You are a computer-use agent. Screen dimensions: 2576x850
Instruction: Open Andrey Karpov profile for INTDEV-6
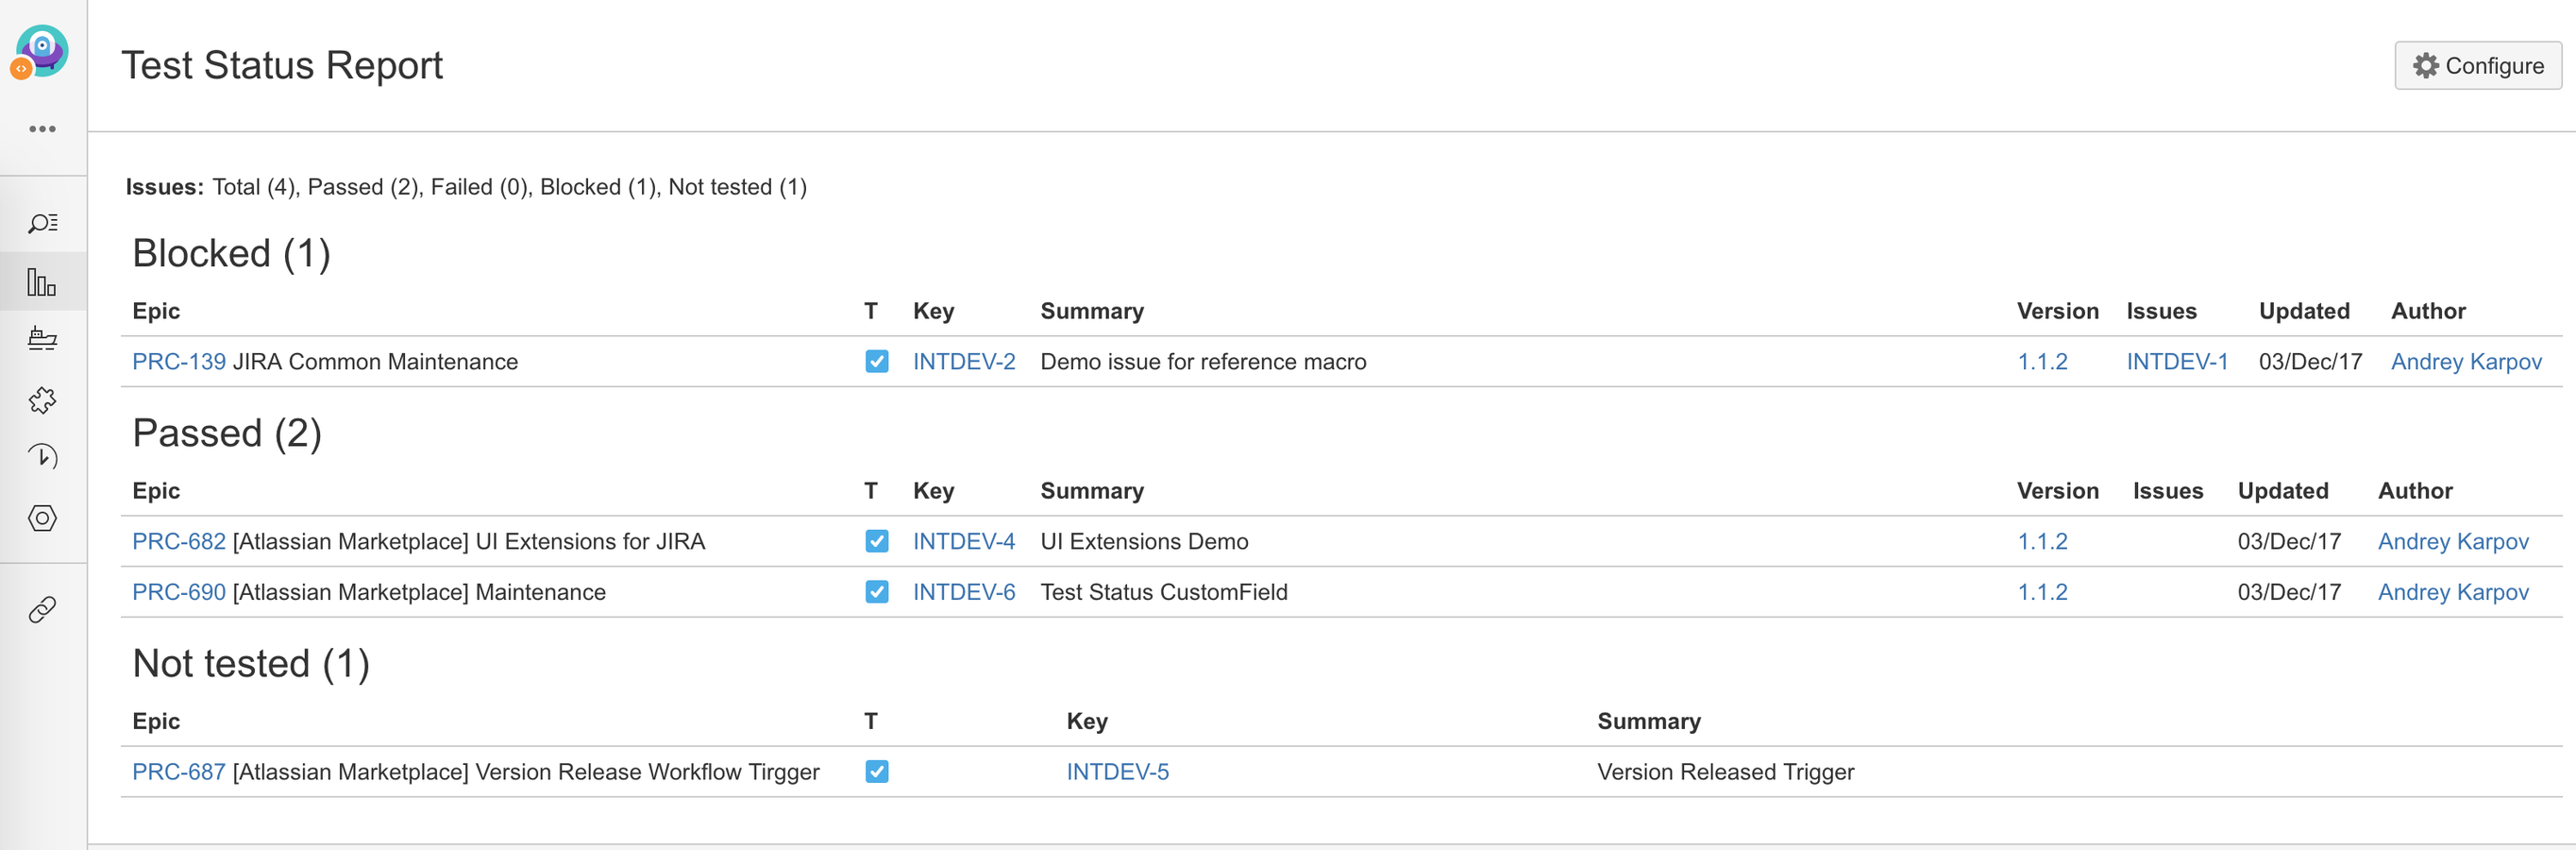2453,592
